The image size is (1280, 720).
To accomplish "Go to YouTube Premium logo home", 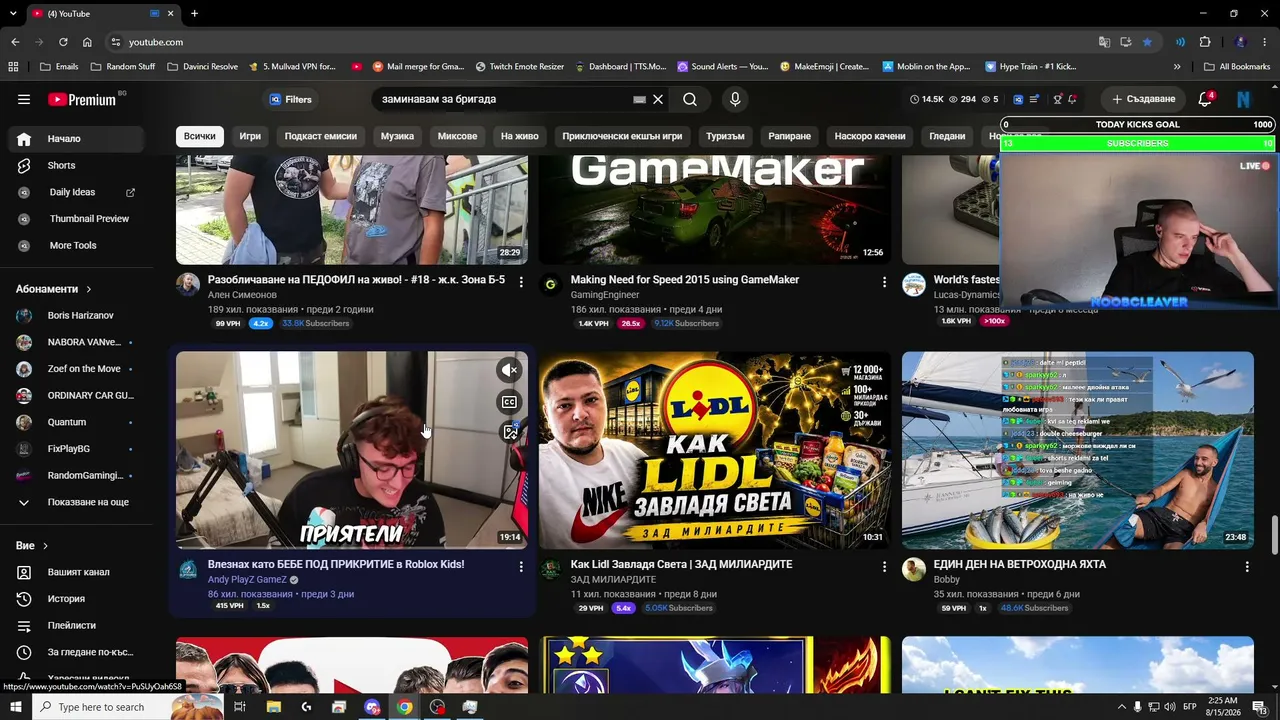I will [x=83, y=99].
